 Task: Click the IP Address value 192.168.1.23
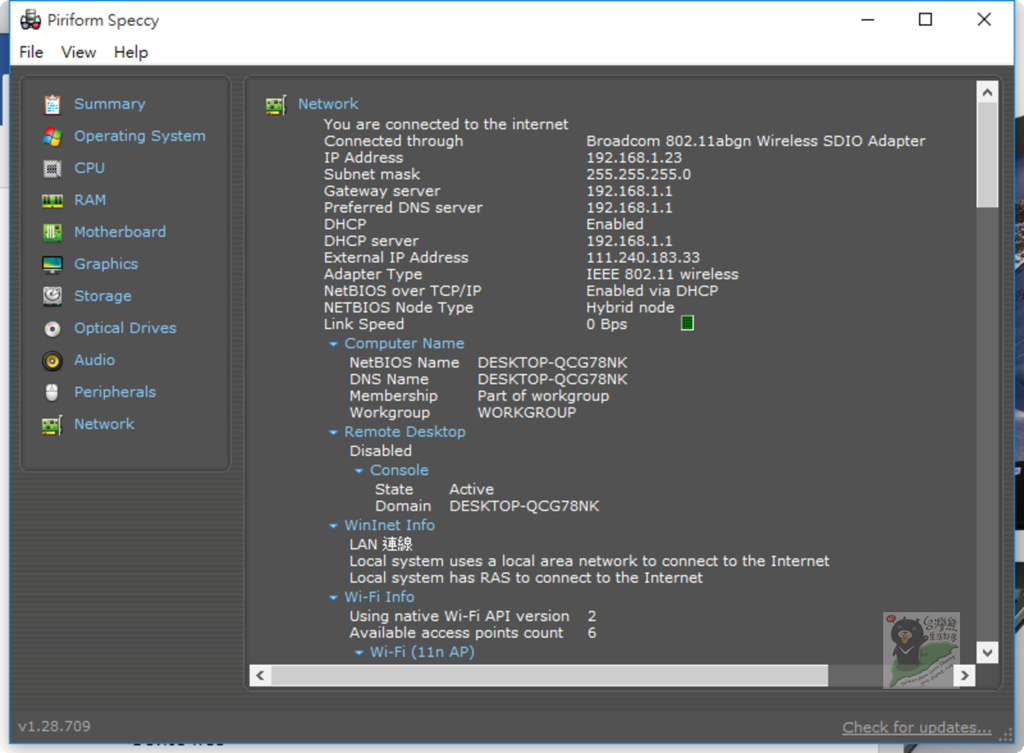(x=634, y=158)
